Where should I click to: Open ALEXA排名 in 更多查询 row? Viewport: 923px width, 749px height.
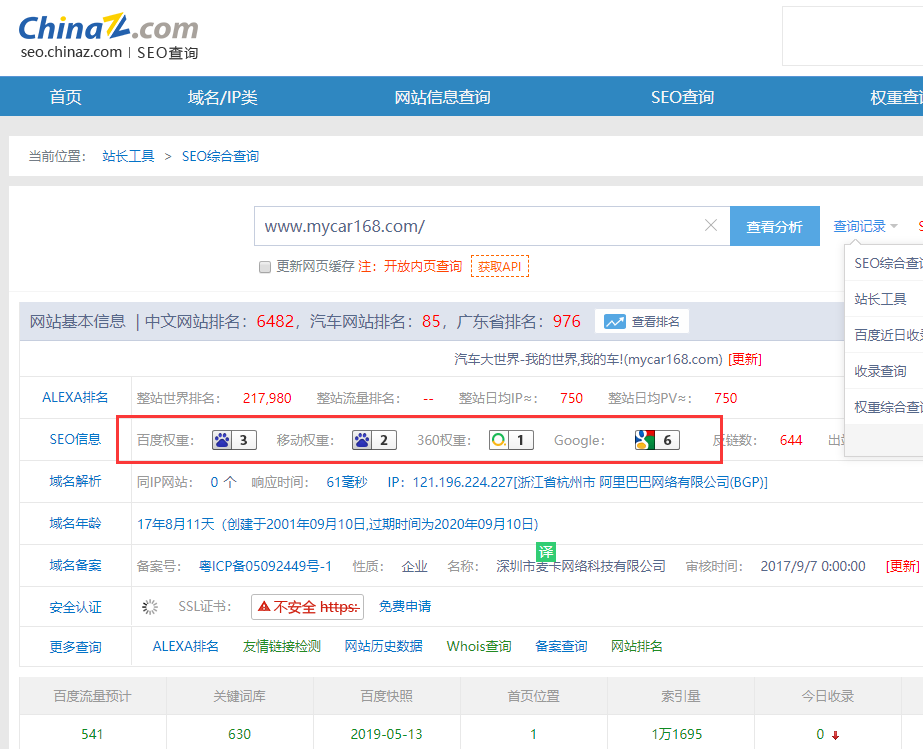(x=185, y=646)
